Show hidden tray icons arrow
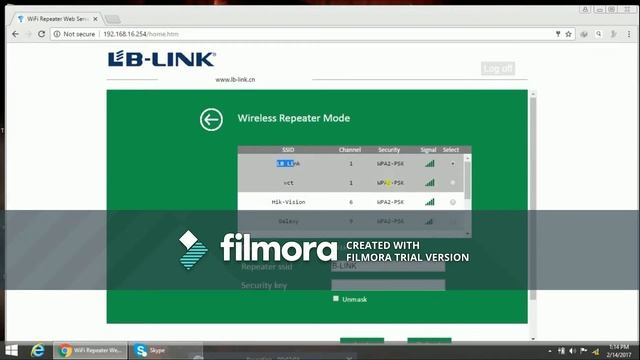Screen dimensions: 640x360 (550, 351)
